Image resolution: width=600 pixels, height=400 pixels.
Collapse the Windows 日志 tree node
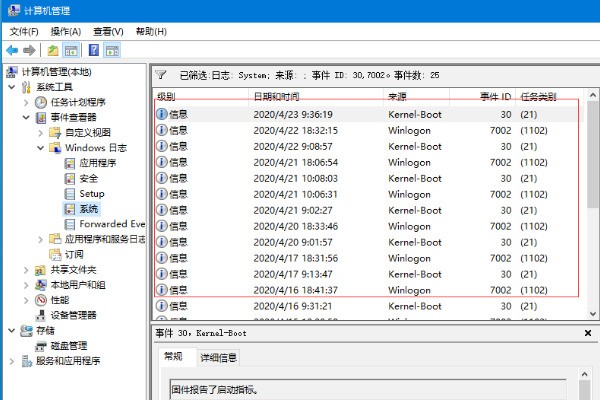pos(41,148)
